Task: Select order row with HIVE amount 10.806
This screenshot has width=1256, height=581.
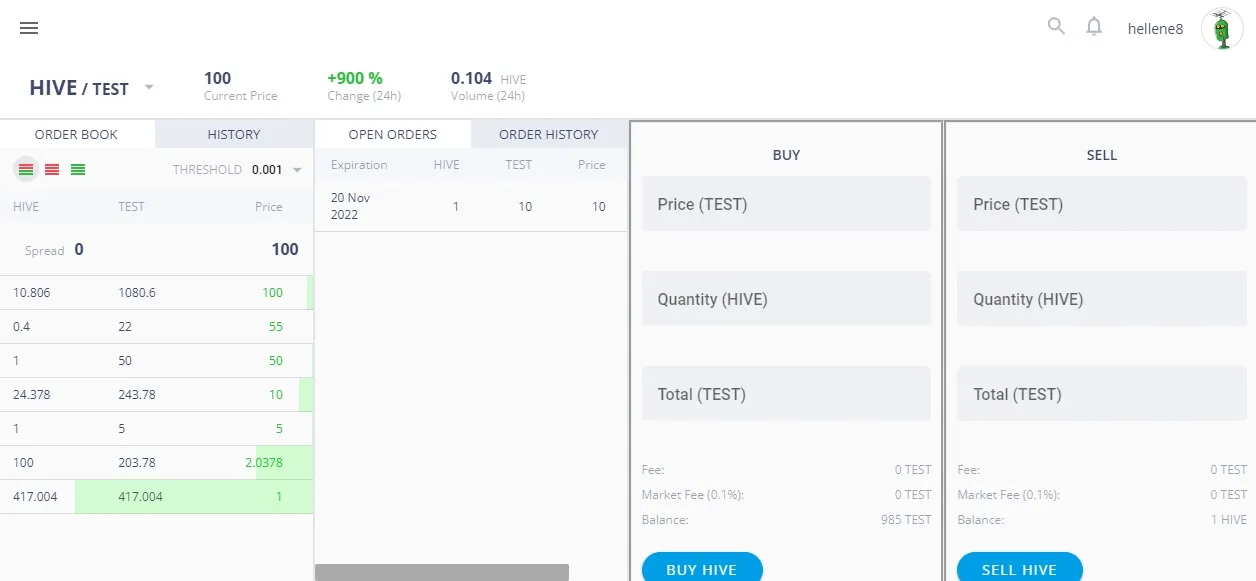Action: (156, 293)
